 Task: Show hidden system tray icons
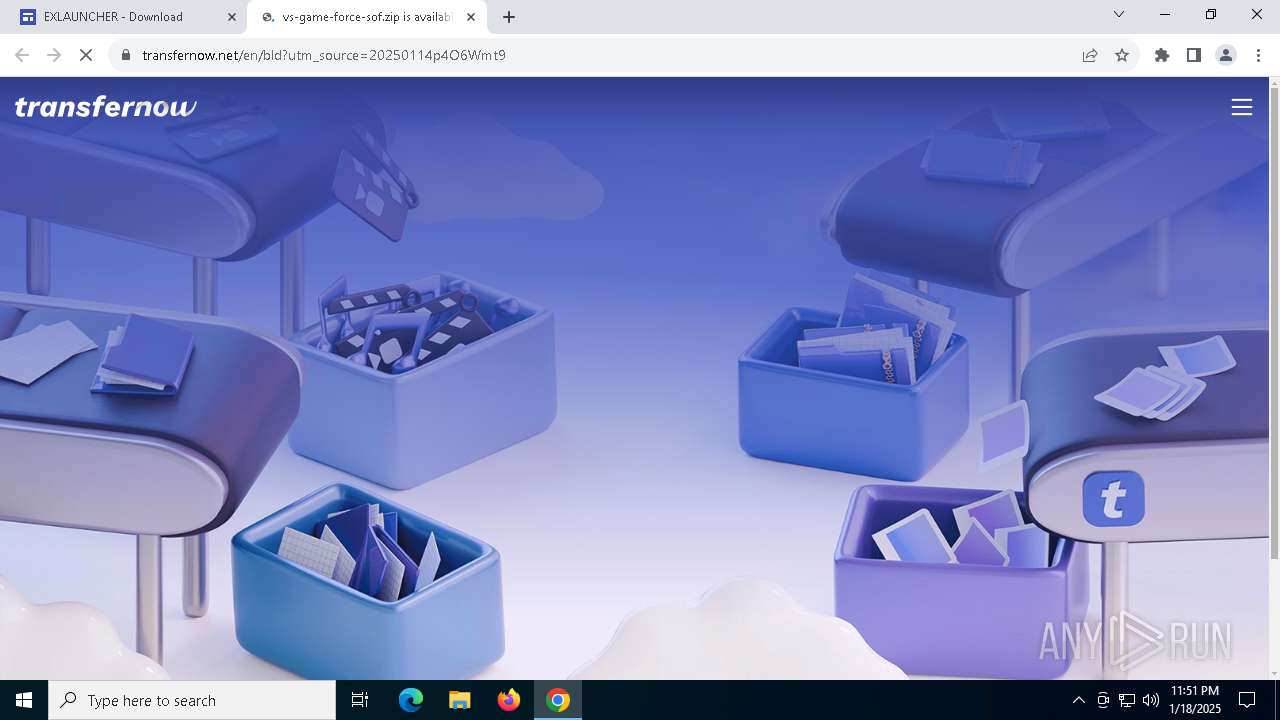coord(1078,700)
